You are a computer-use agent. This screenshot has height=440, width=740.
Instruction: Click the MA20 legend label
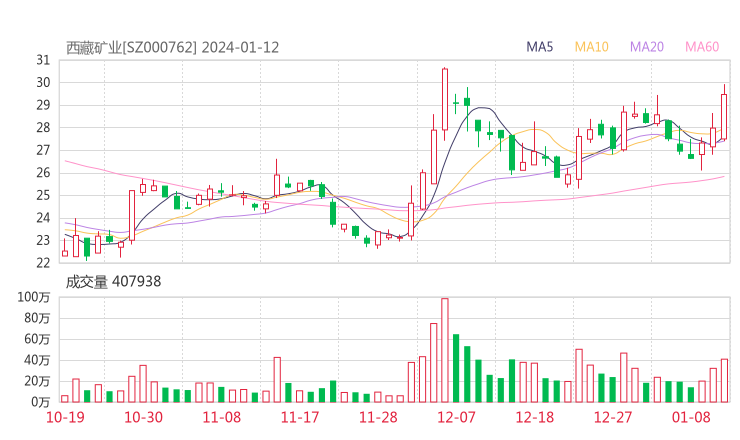pyautogui.click(x=647, y=47)
